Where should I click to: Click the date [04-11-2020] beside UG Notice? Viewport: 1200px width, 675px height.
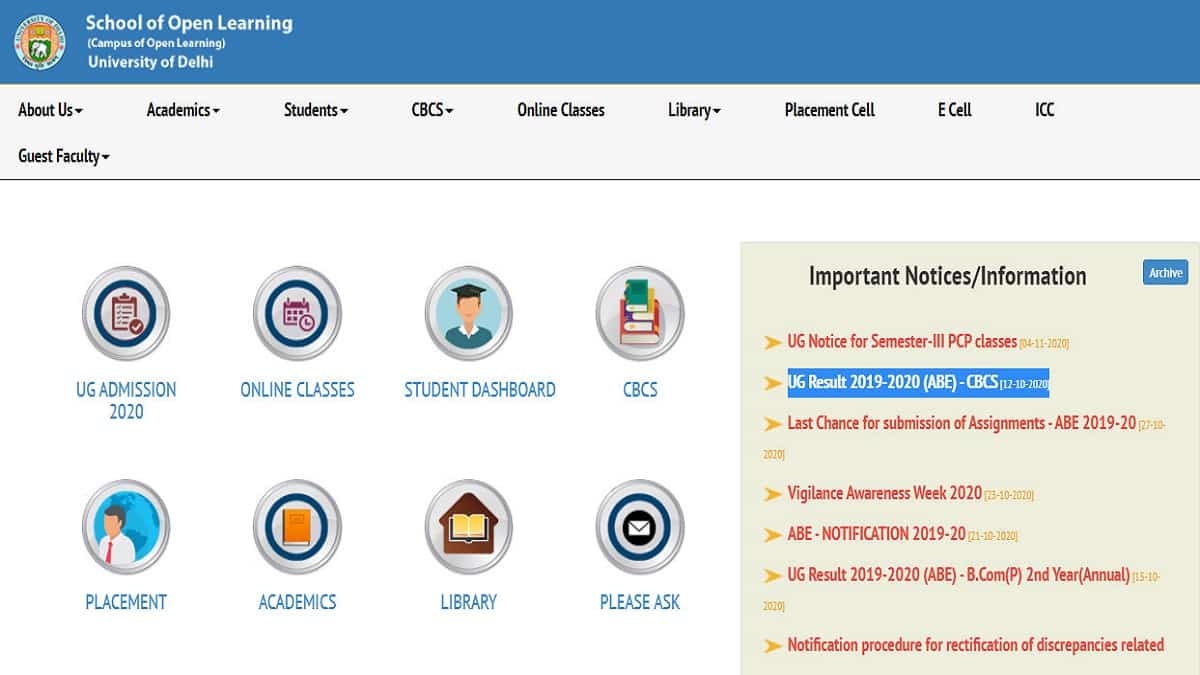pyautogui.click(x=1044, y=344)
